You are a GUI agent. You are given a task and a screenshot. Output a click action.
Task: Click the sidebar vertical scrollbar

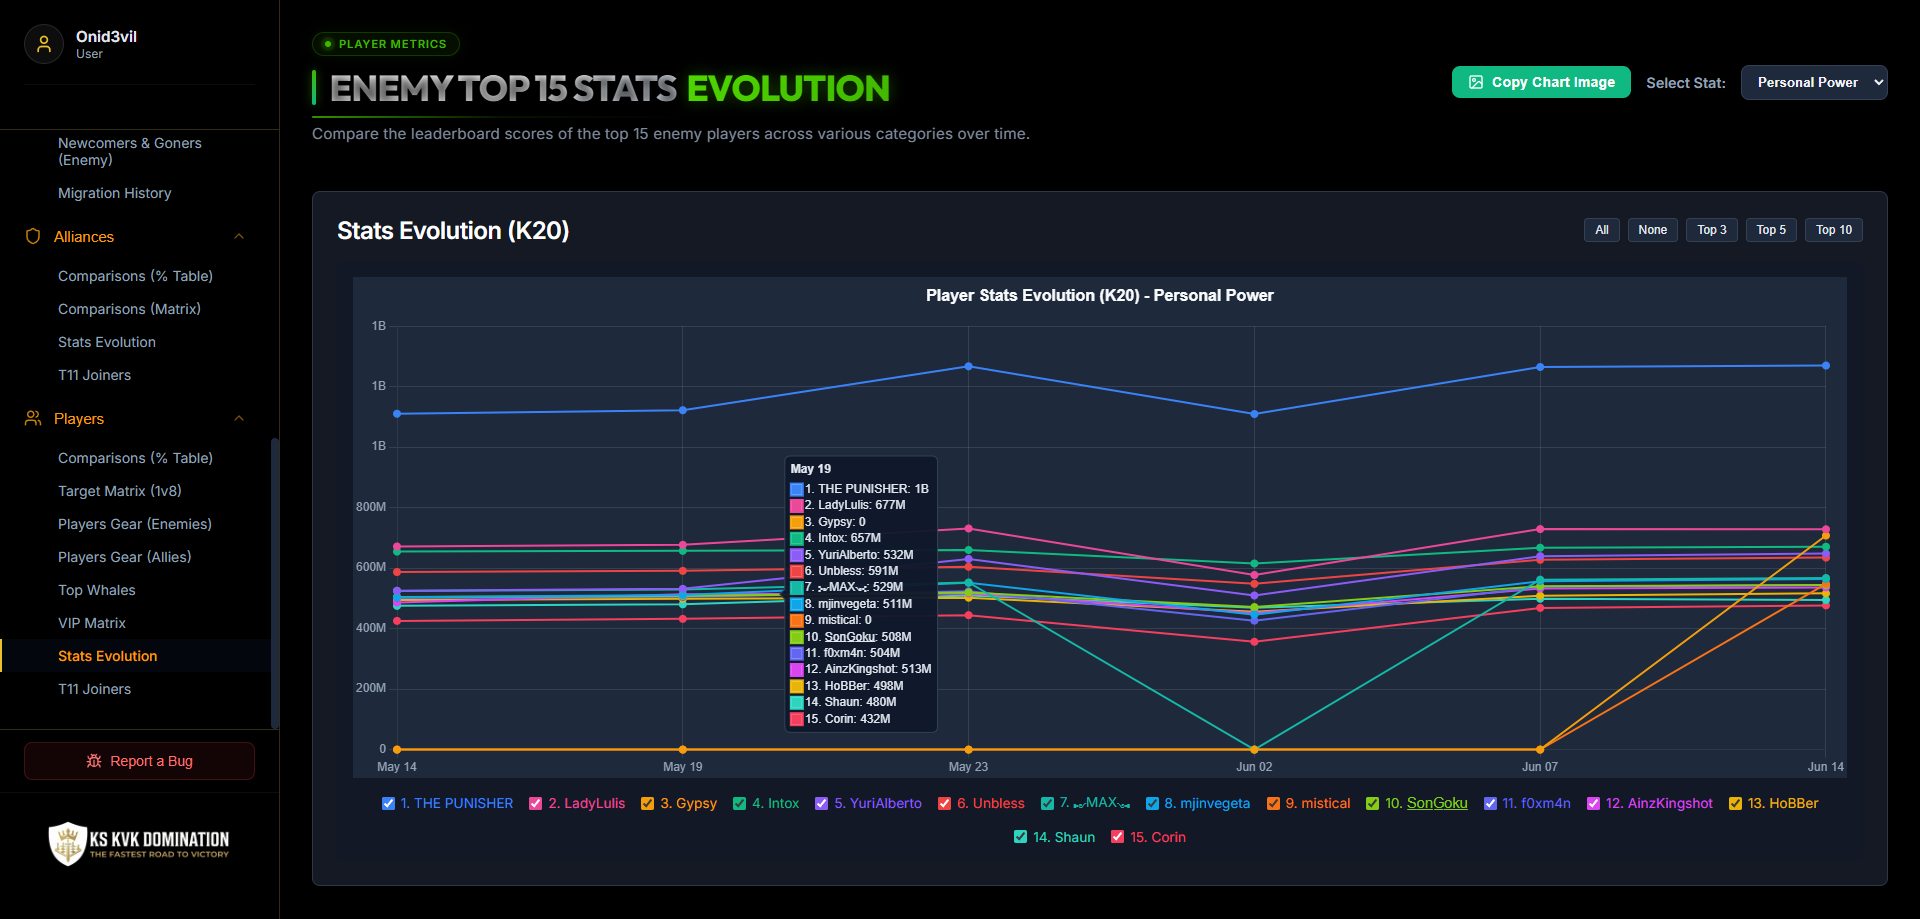(x=275, y=583)
